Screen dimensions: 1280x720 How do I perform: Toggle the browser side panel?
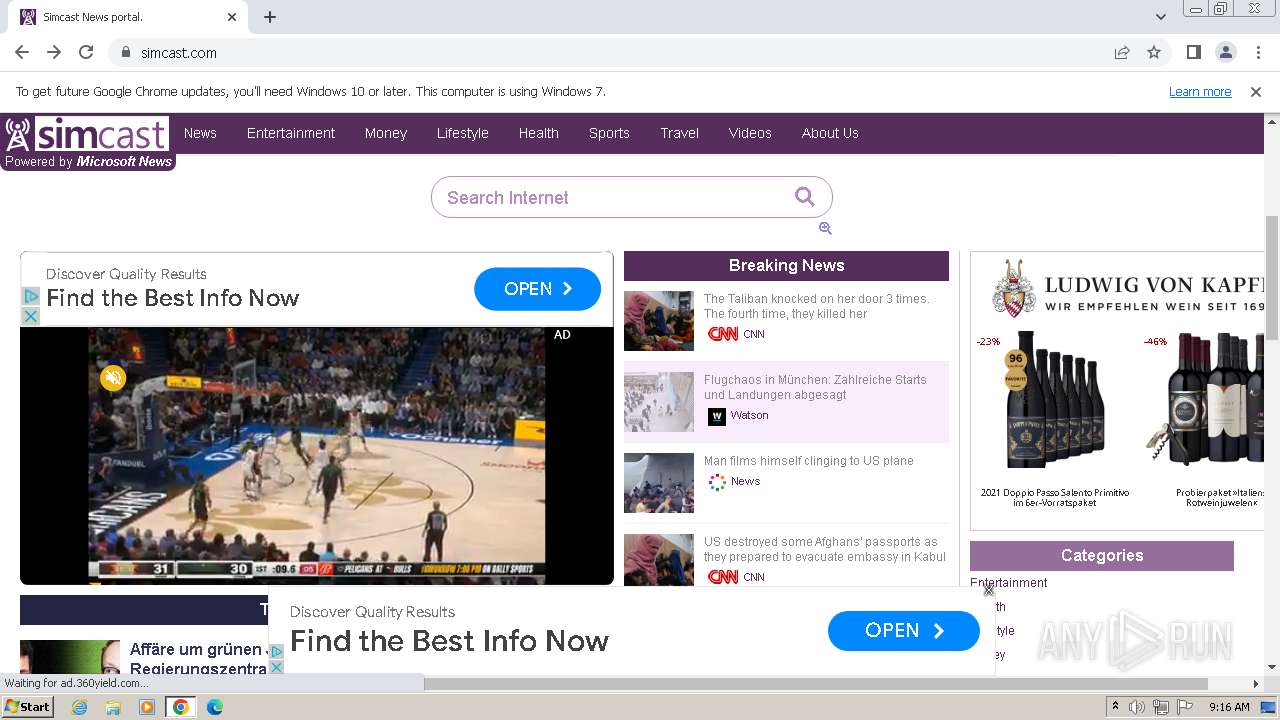click(1194, 52)
